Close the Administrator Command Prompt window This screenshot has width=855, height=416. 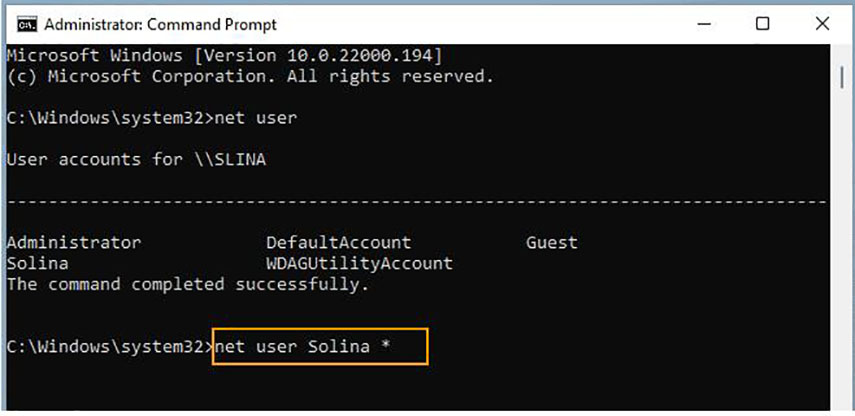coord(822,22)
